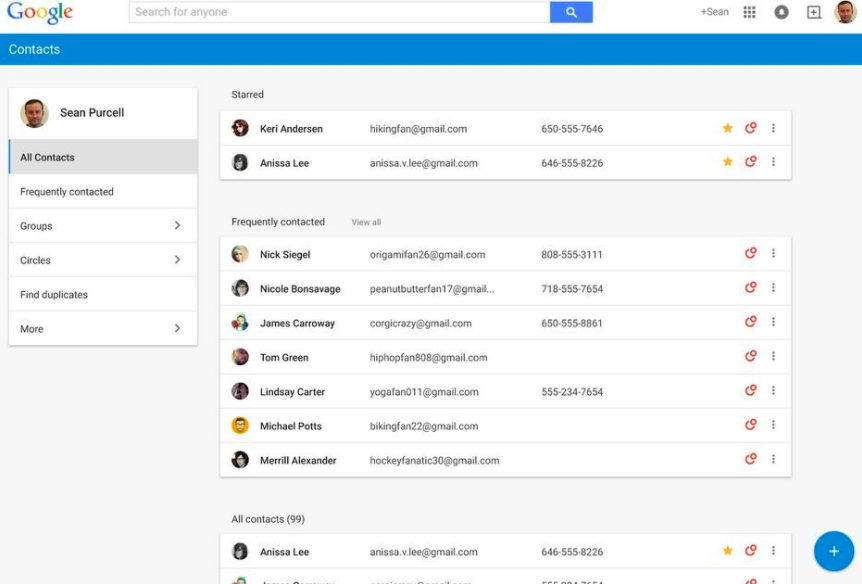
Task: Unstar Anissa Lee in Starred
Action: click(x=727, y=162)
